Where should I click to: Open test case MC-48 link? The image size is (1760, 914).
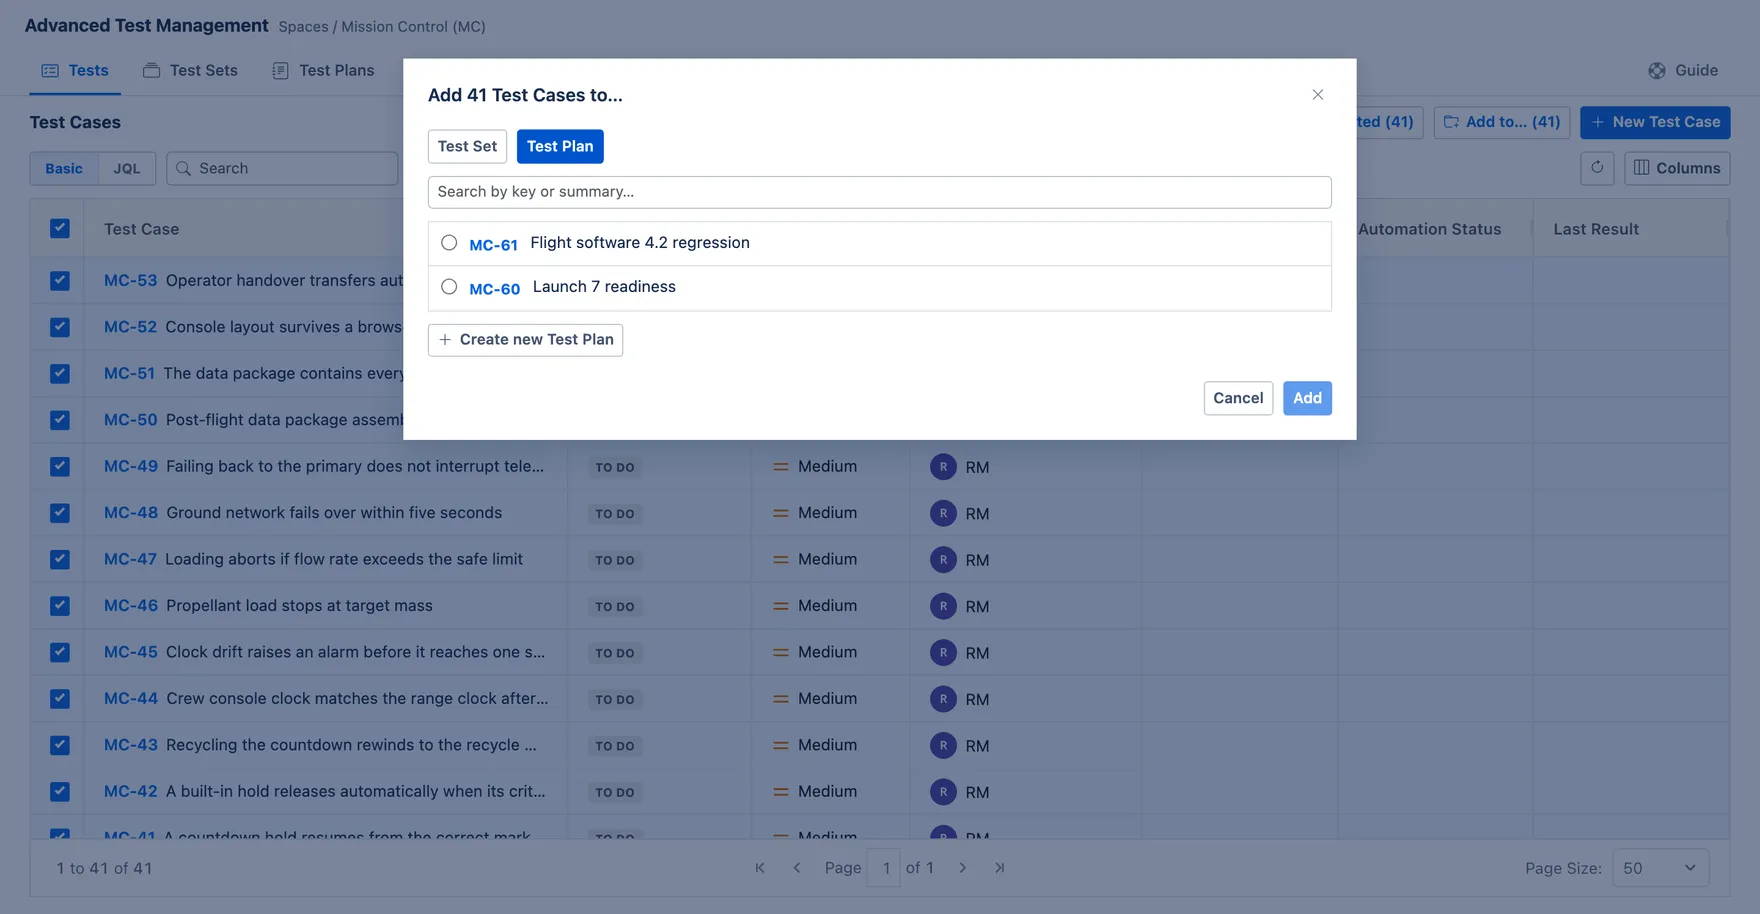[x=131, y=513]
